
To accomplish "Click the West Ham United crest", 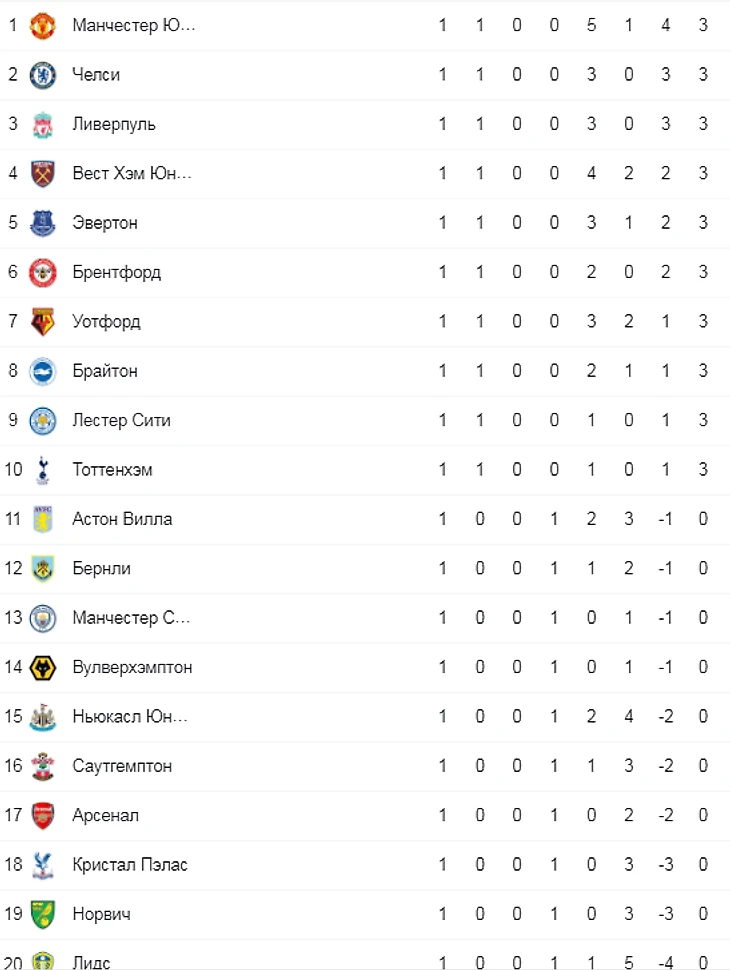I will pos(43,173).
